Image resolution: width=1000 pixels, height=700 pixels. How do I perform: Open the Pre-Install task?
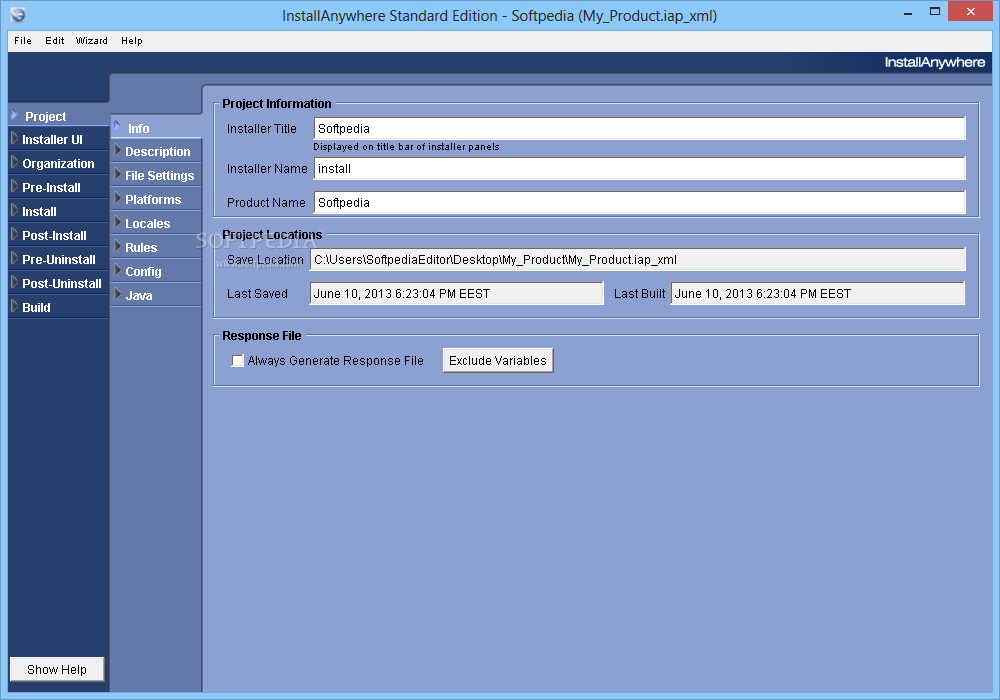coord(59,187)
